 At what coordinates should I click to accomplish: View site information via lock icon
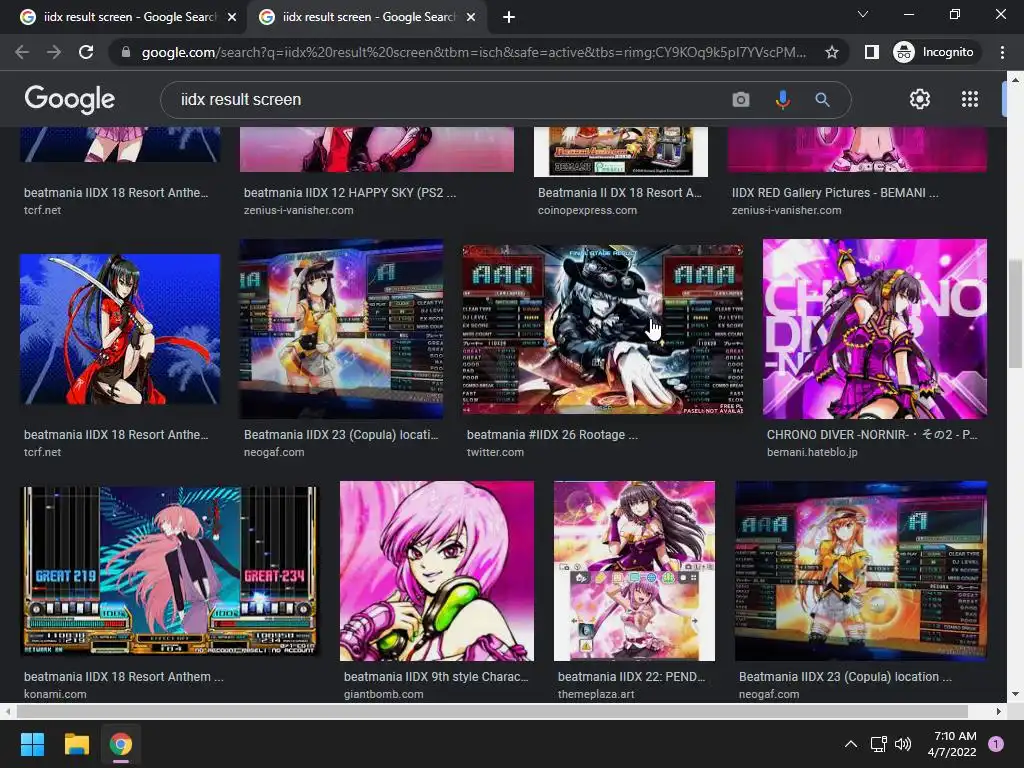[x=126, y=52]
